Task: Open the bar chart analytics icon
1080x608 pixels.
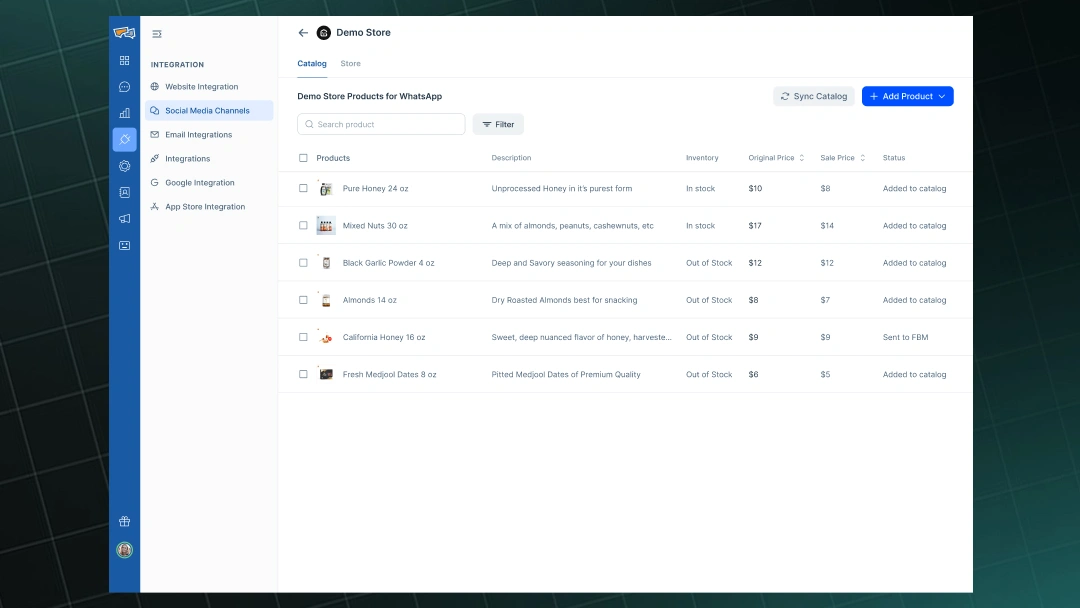Action: click(124, 113)
